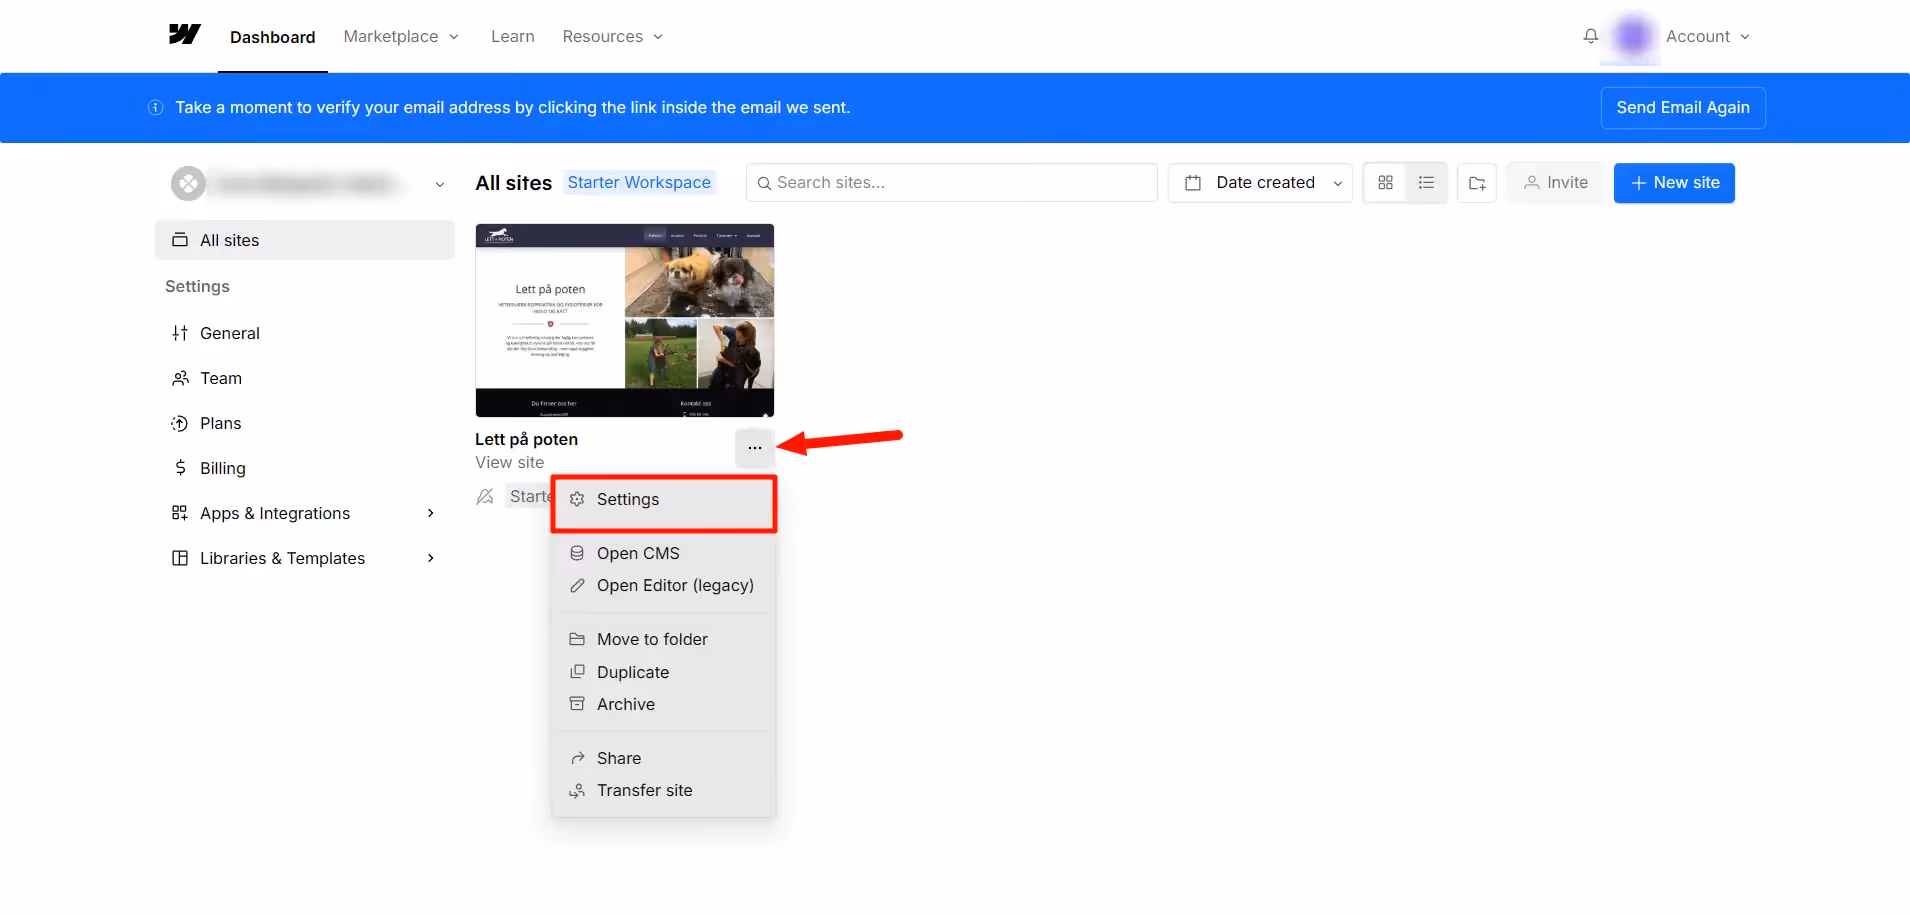Click the All sites folder icon
The image size is (1910, 915).
(x=180, y=240)
